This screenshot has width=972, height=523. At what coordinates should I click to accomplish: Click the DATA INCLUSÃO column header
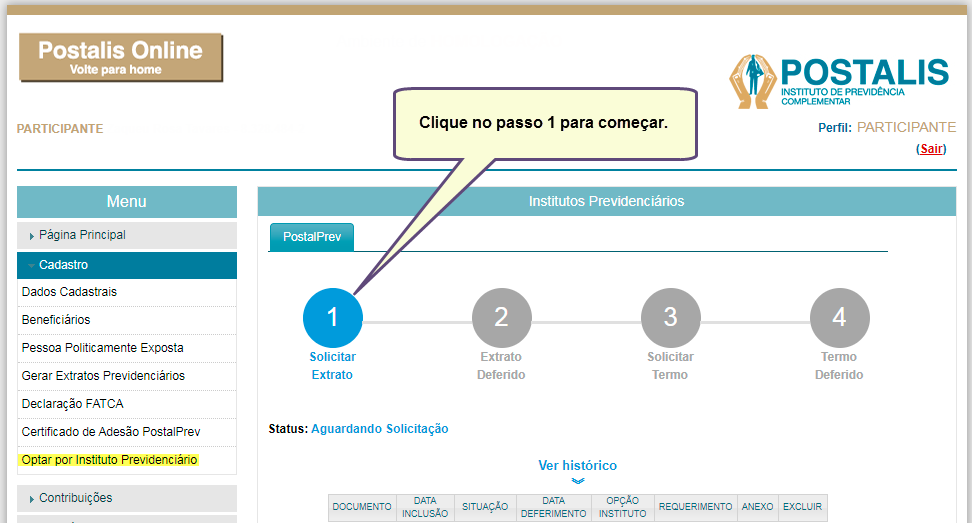pos(425,507)
